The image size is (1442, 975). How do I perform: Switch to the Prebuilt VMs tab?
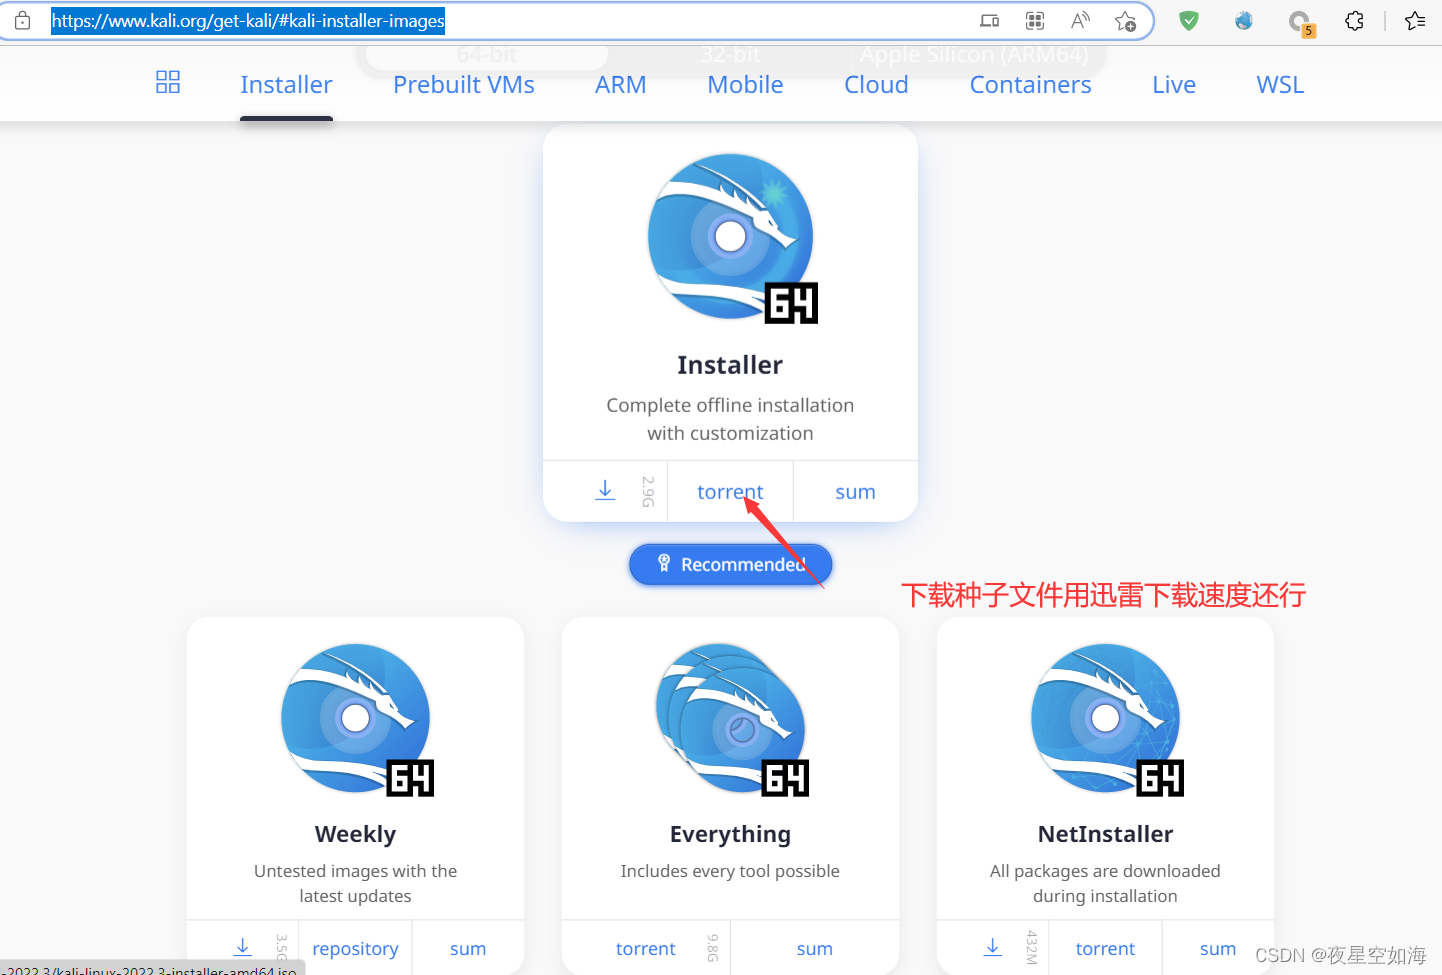click(x=464, y=85)
